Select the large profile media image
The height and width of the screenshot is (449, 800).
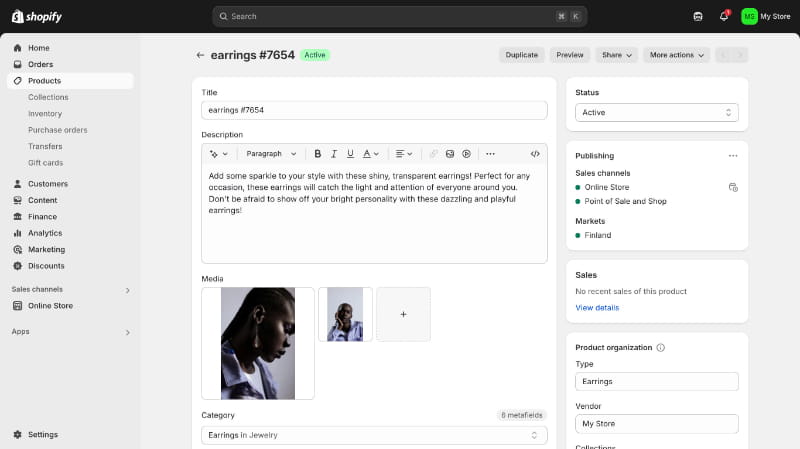(258, 343)
